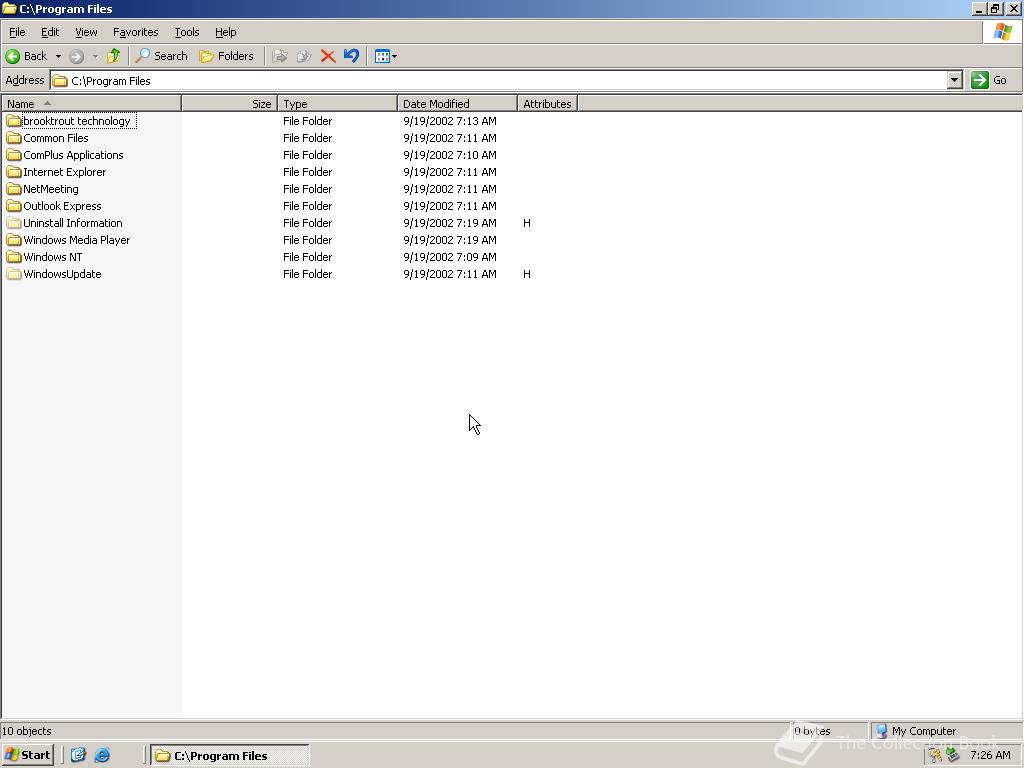The width and height of the screenshot is (1024, 768).
Task: Click the 'Internet Explorer' folder name
Action: coord(65,172)
